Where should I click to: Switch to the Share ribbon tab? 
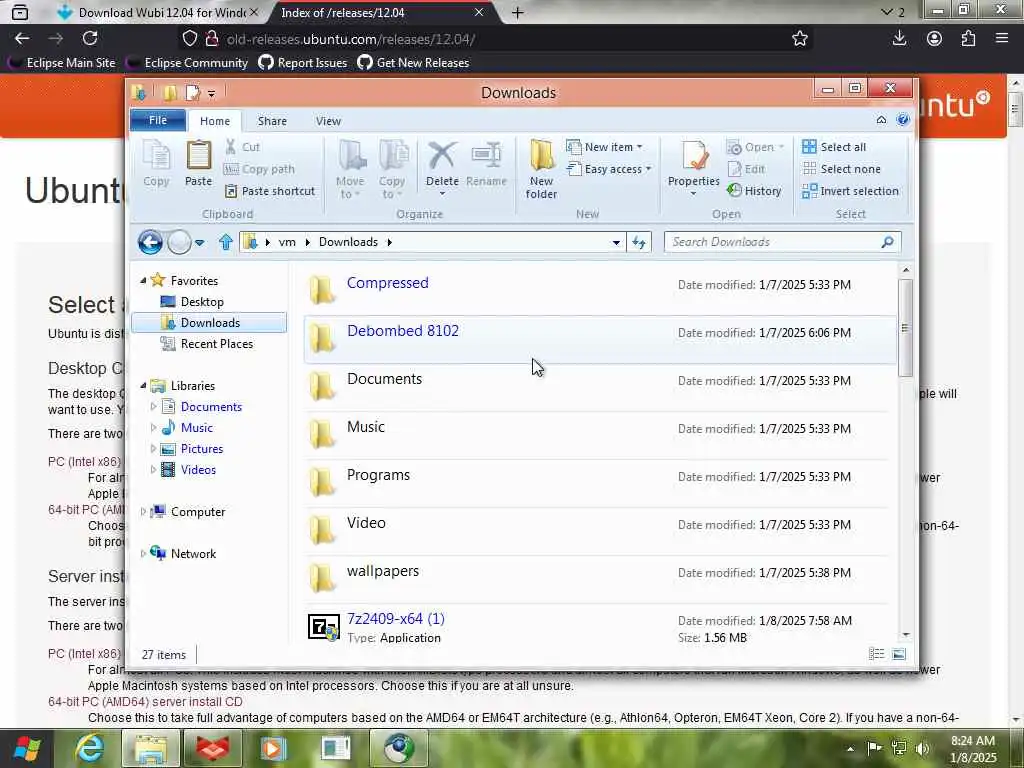pos(272,121)
